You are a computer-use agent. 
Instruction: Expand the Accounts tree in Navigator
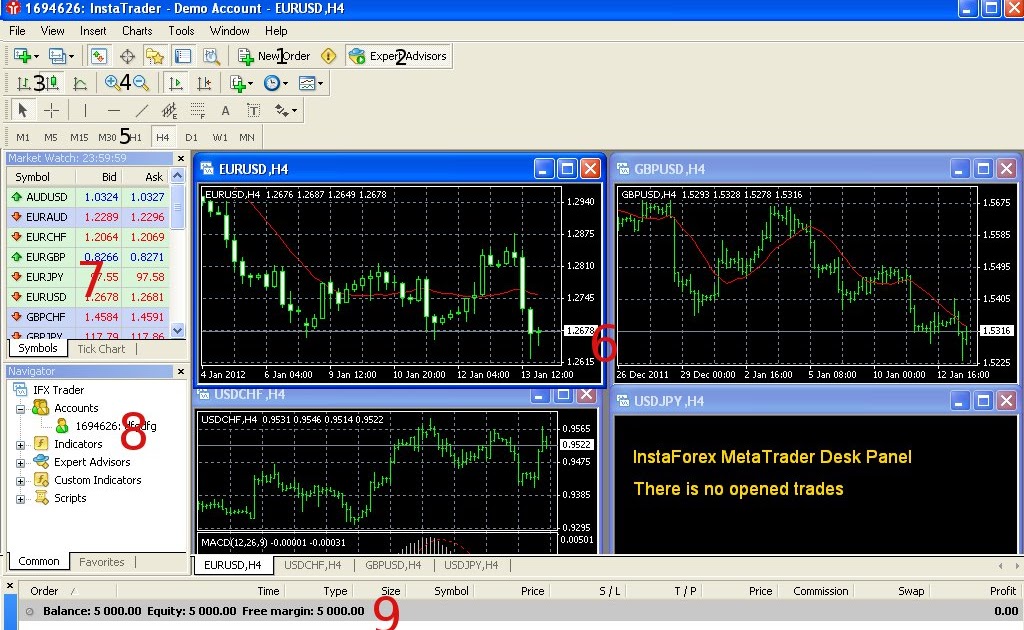[22, 407]
